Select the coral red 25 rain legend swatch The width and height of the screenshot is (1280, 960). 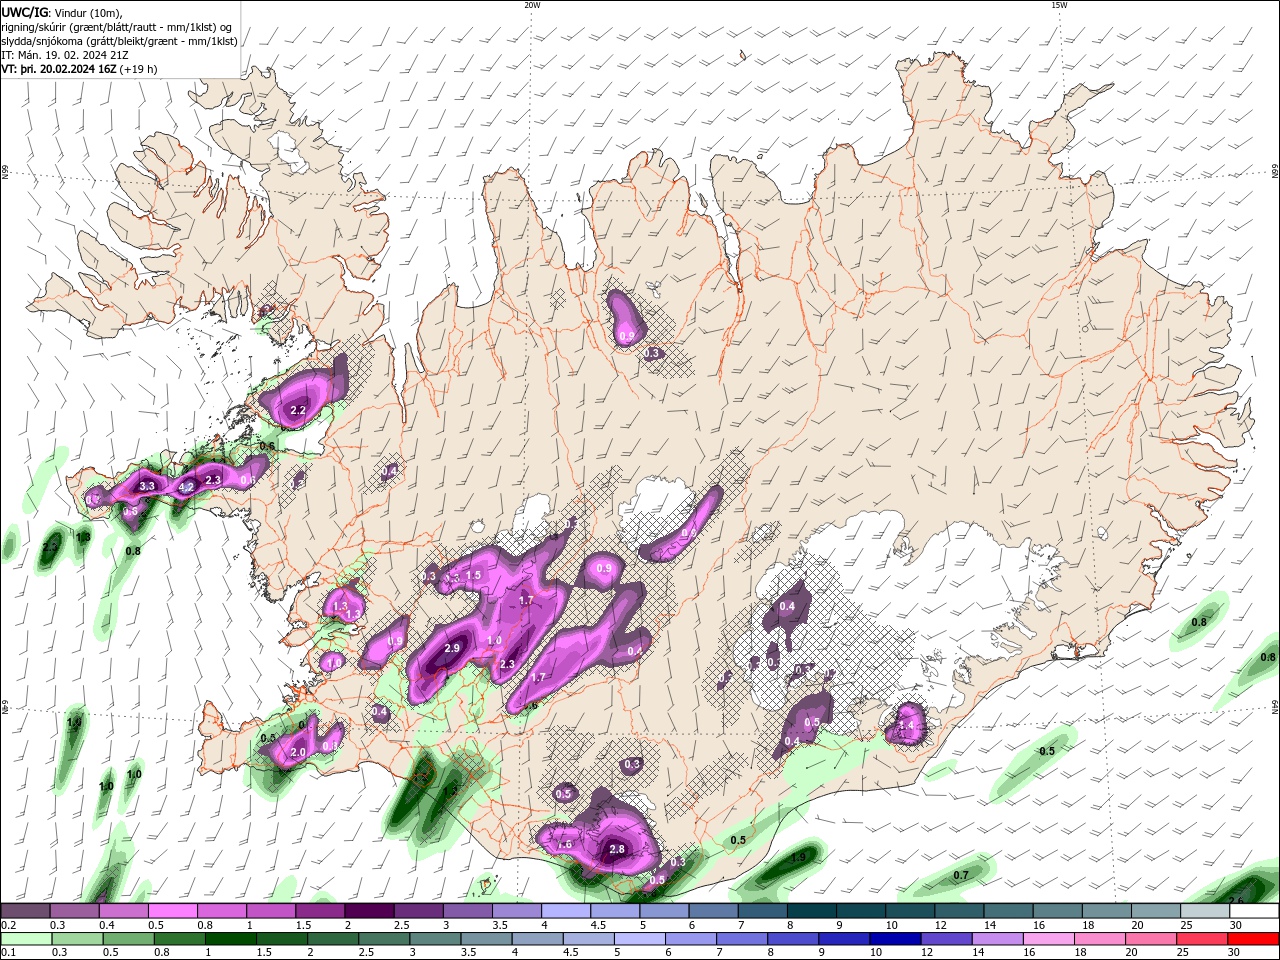(x=1201, y=939)
